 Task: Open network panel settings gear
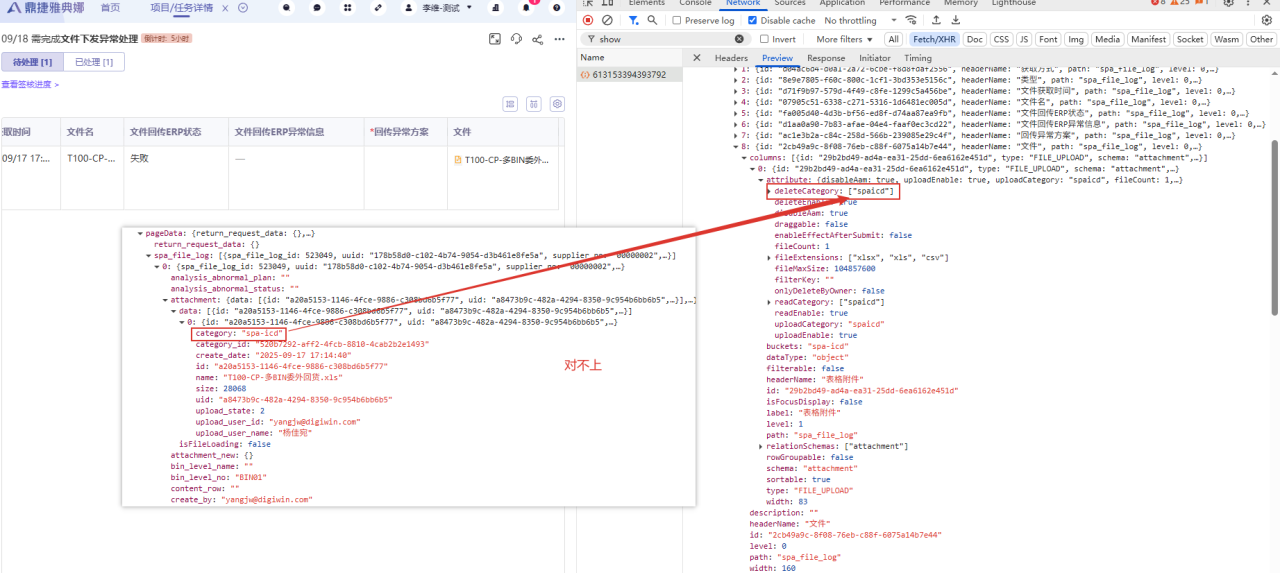1269,20
